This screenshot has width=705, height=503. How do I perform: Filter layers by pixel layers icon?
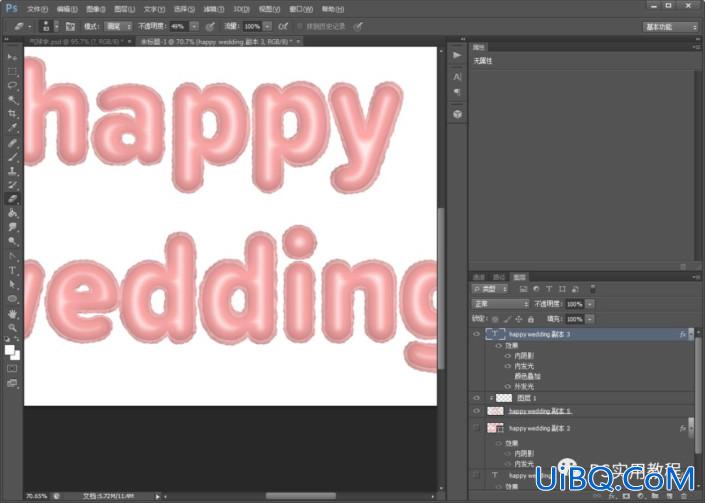click(523, 289)
